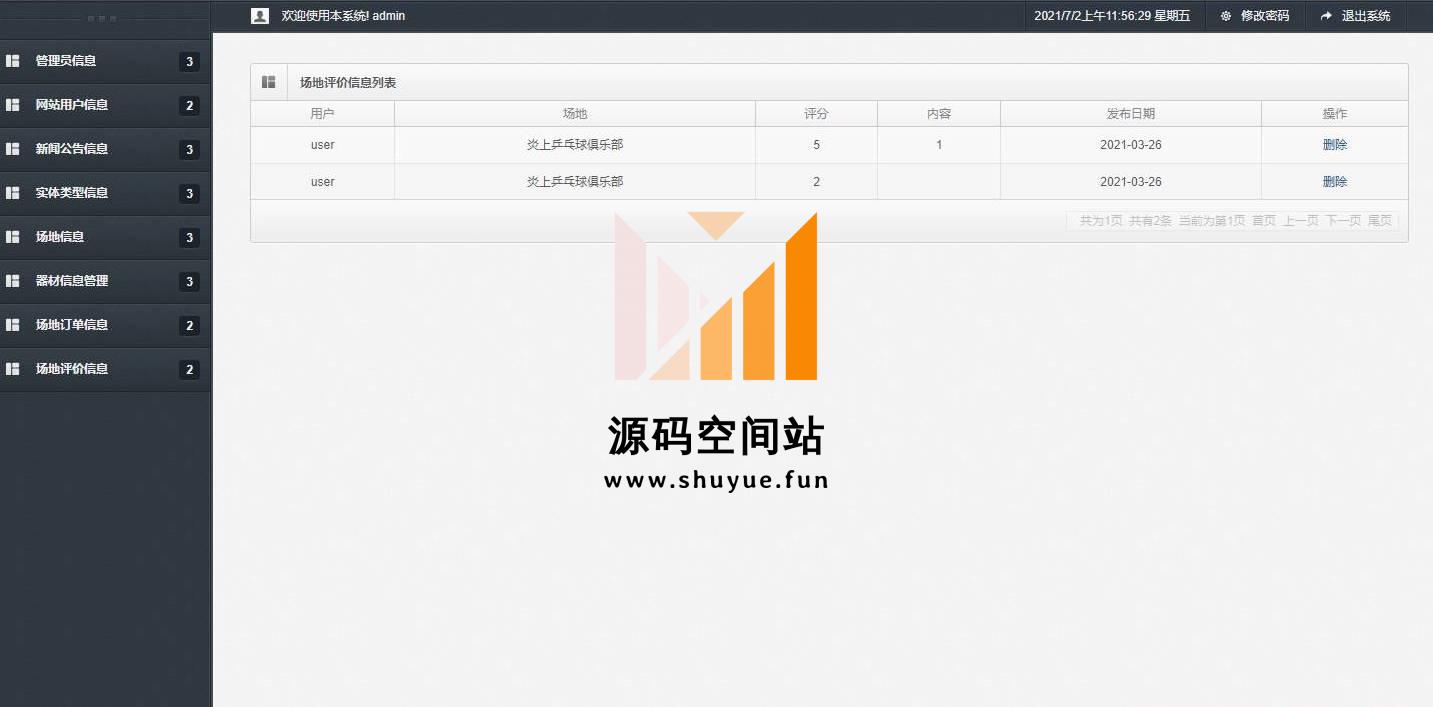Click the 首页 pagination link
1433x707 pixels.
coord(1263,221)
